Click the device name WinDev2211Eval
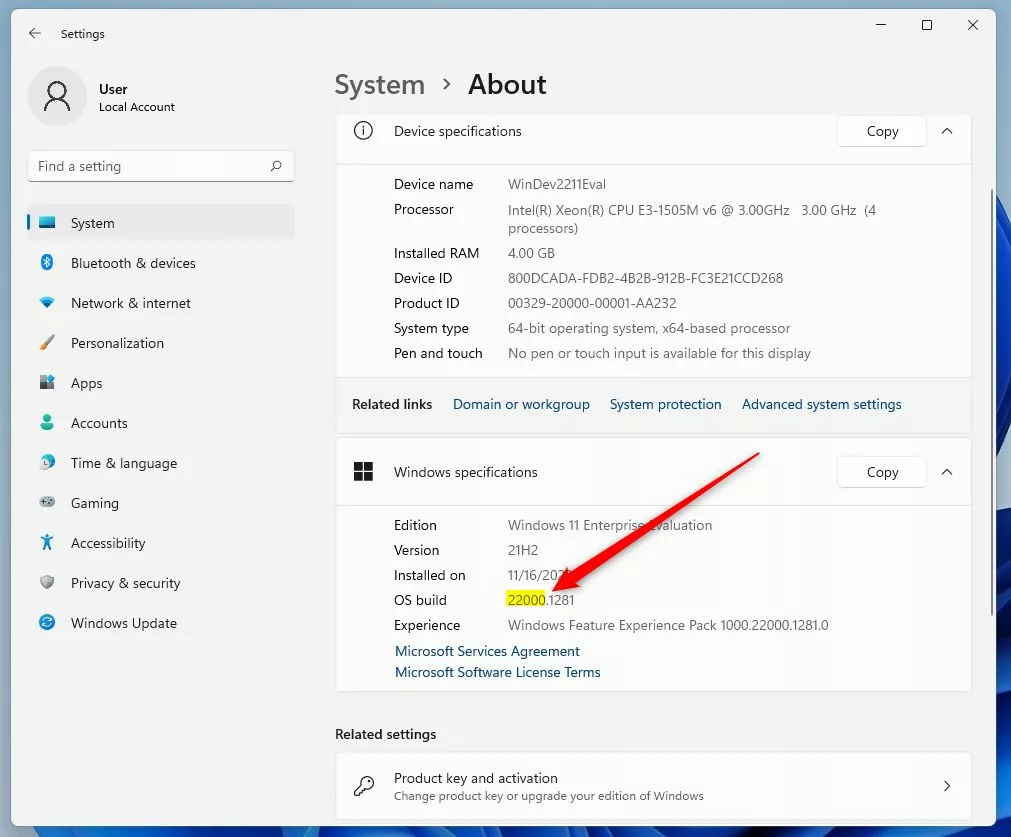This screenshot has height=837, width=1011. [557, 184]
